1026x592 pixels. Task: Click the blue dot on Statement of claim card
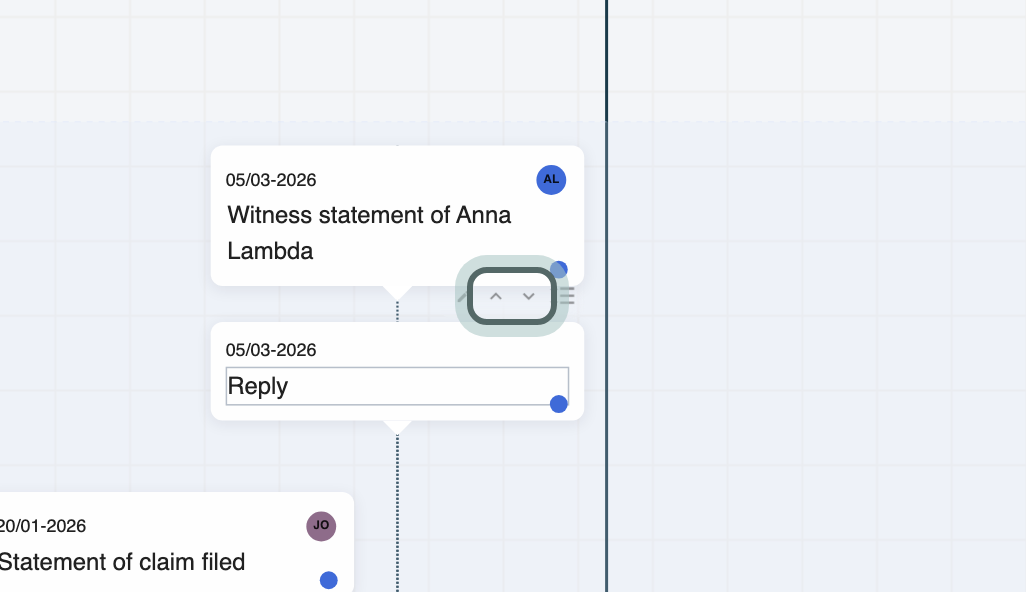(328, 580)
